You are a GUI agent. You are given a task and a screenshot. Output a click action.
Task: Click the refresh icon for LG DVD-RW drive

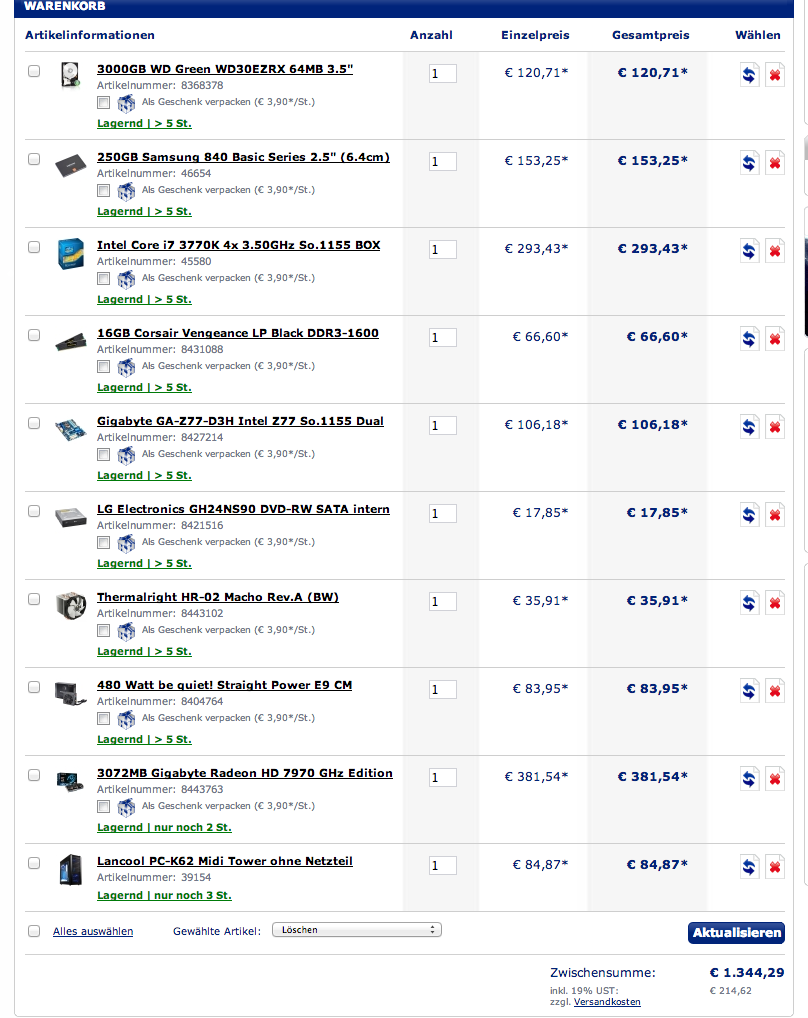point(749,515)
